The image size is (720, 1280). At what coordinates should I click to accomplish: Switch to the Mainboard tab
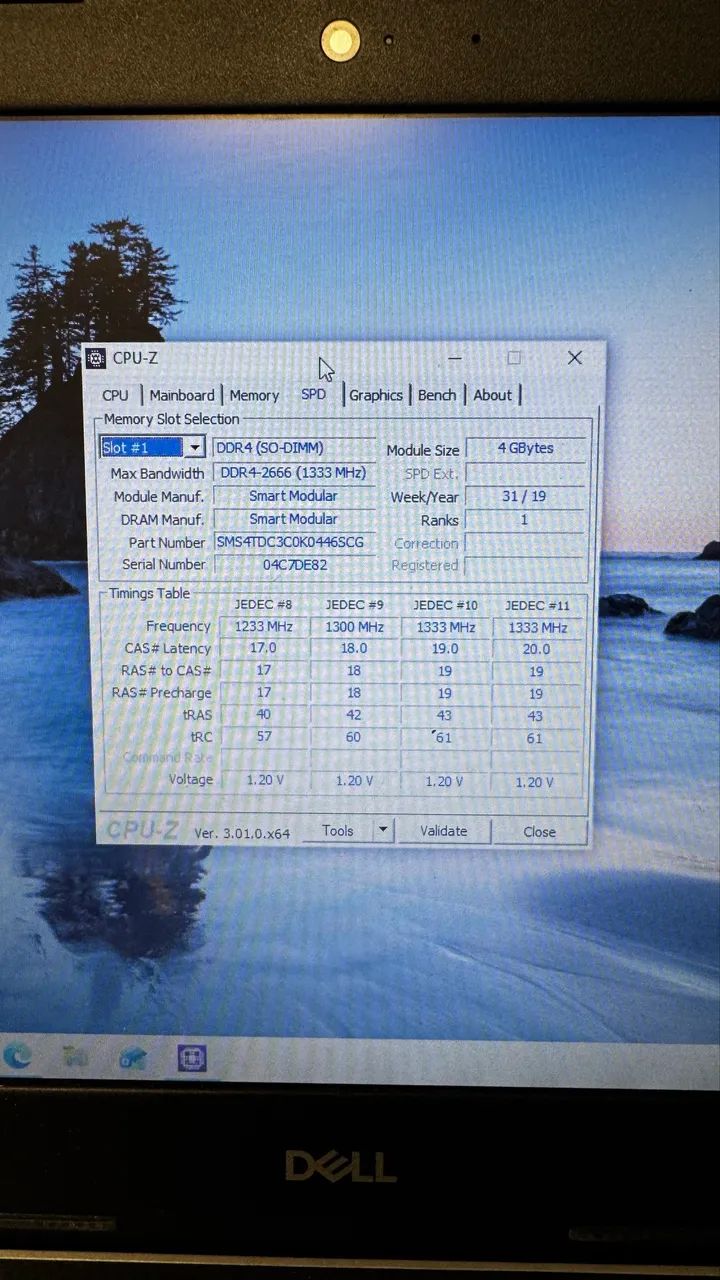point(182,395)
